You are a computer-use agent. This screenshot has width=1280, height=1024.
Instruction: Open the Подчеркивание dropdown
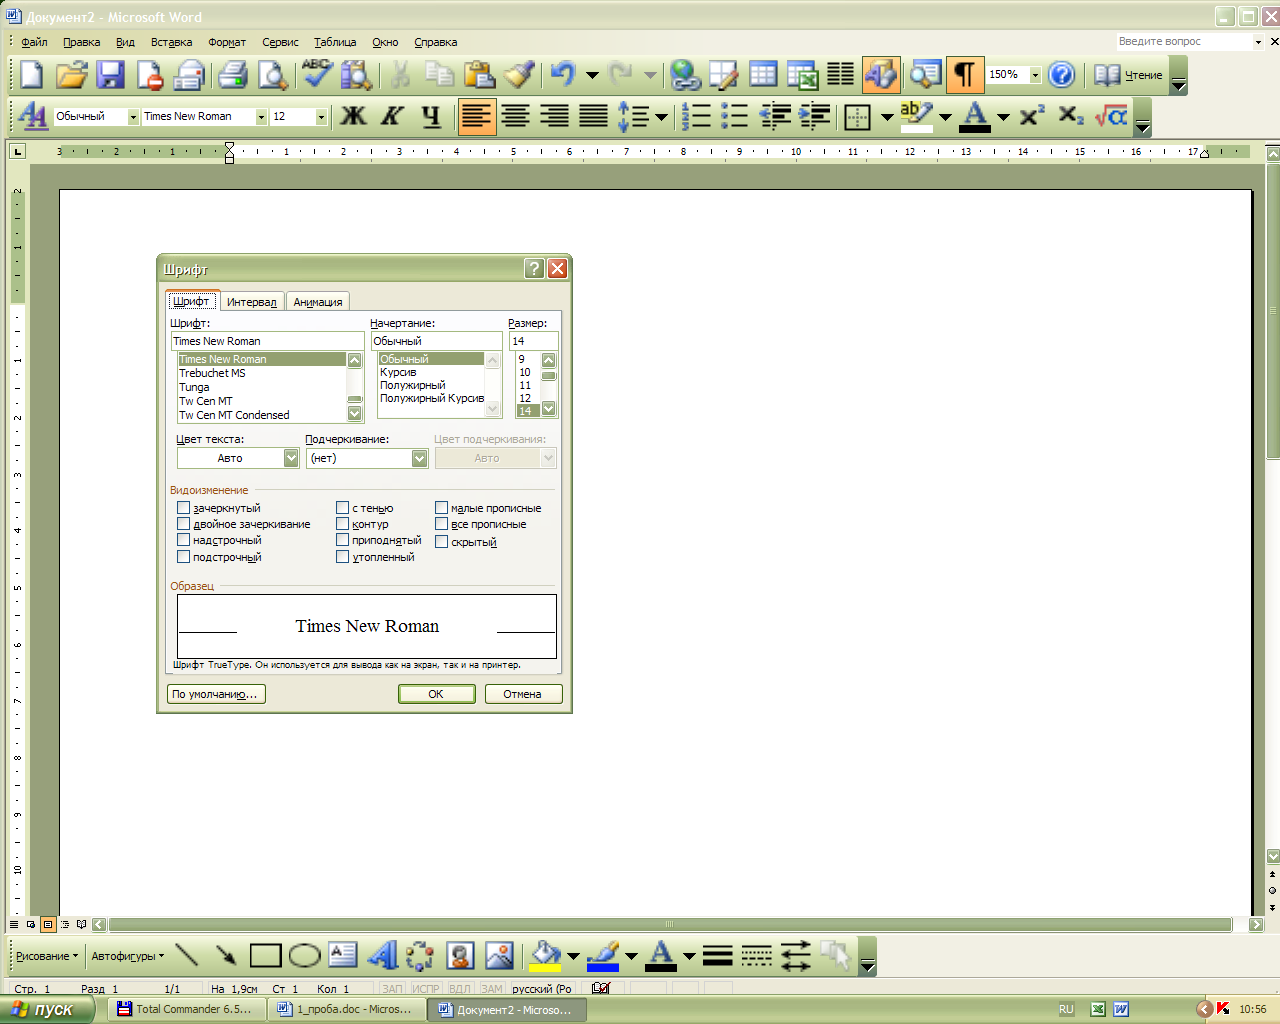419,458
